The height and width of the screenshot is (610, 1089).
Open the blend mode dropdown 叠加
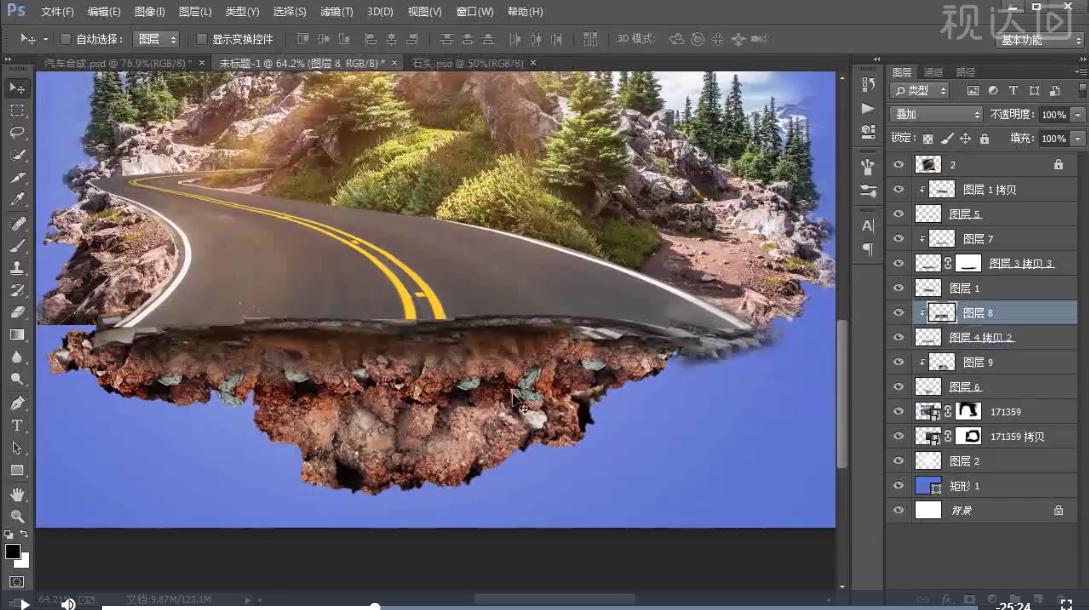(x=935, y=115)
